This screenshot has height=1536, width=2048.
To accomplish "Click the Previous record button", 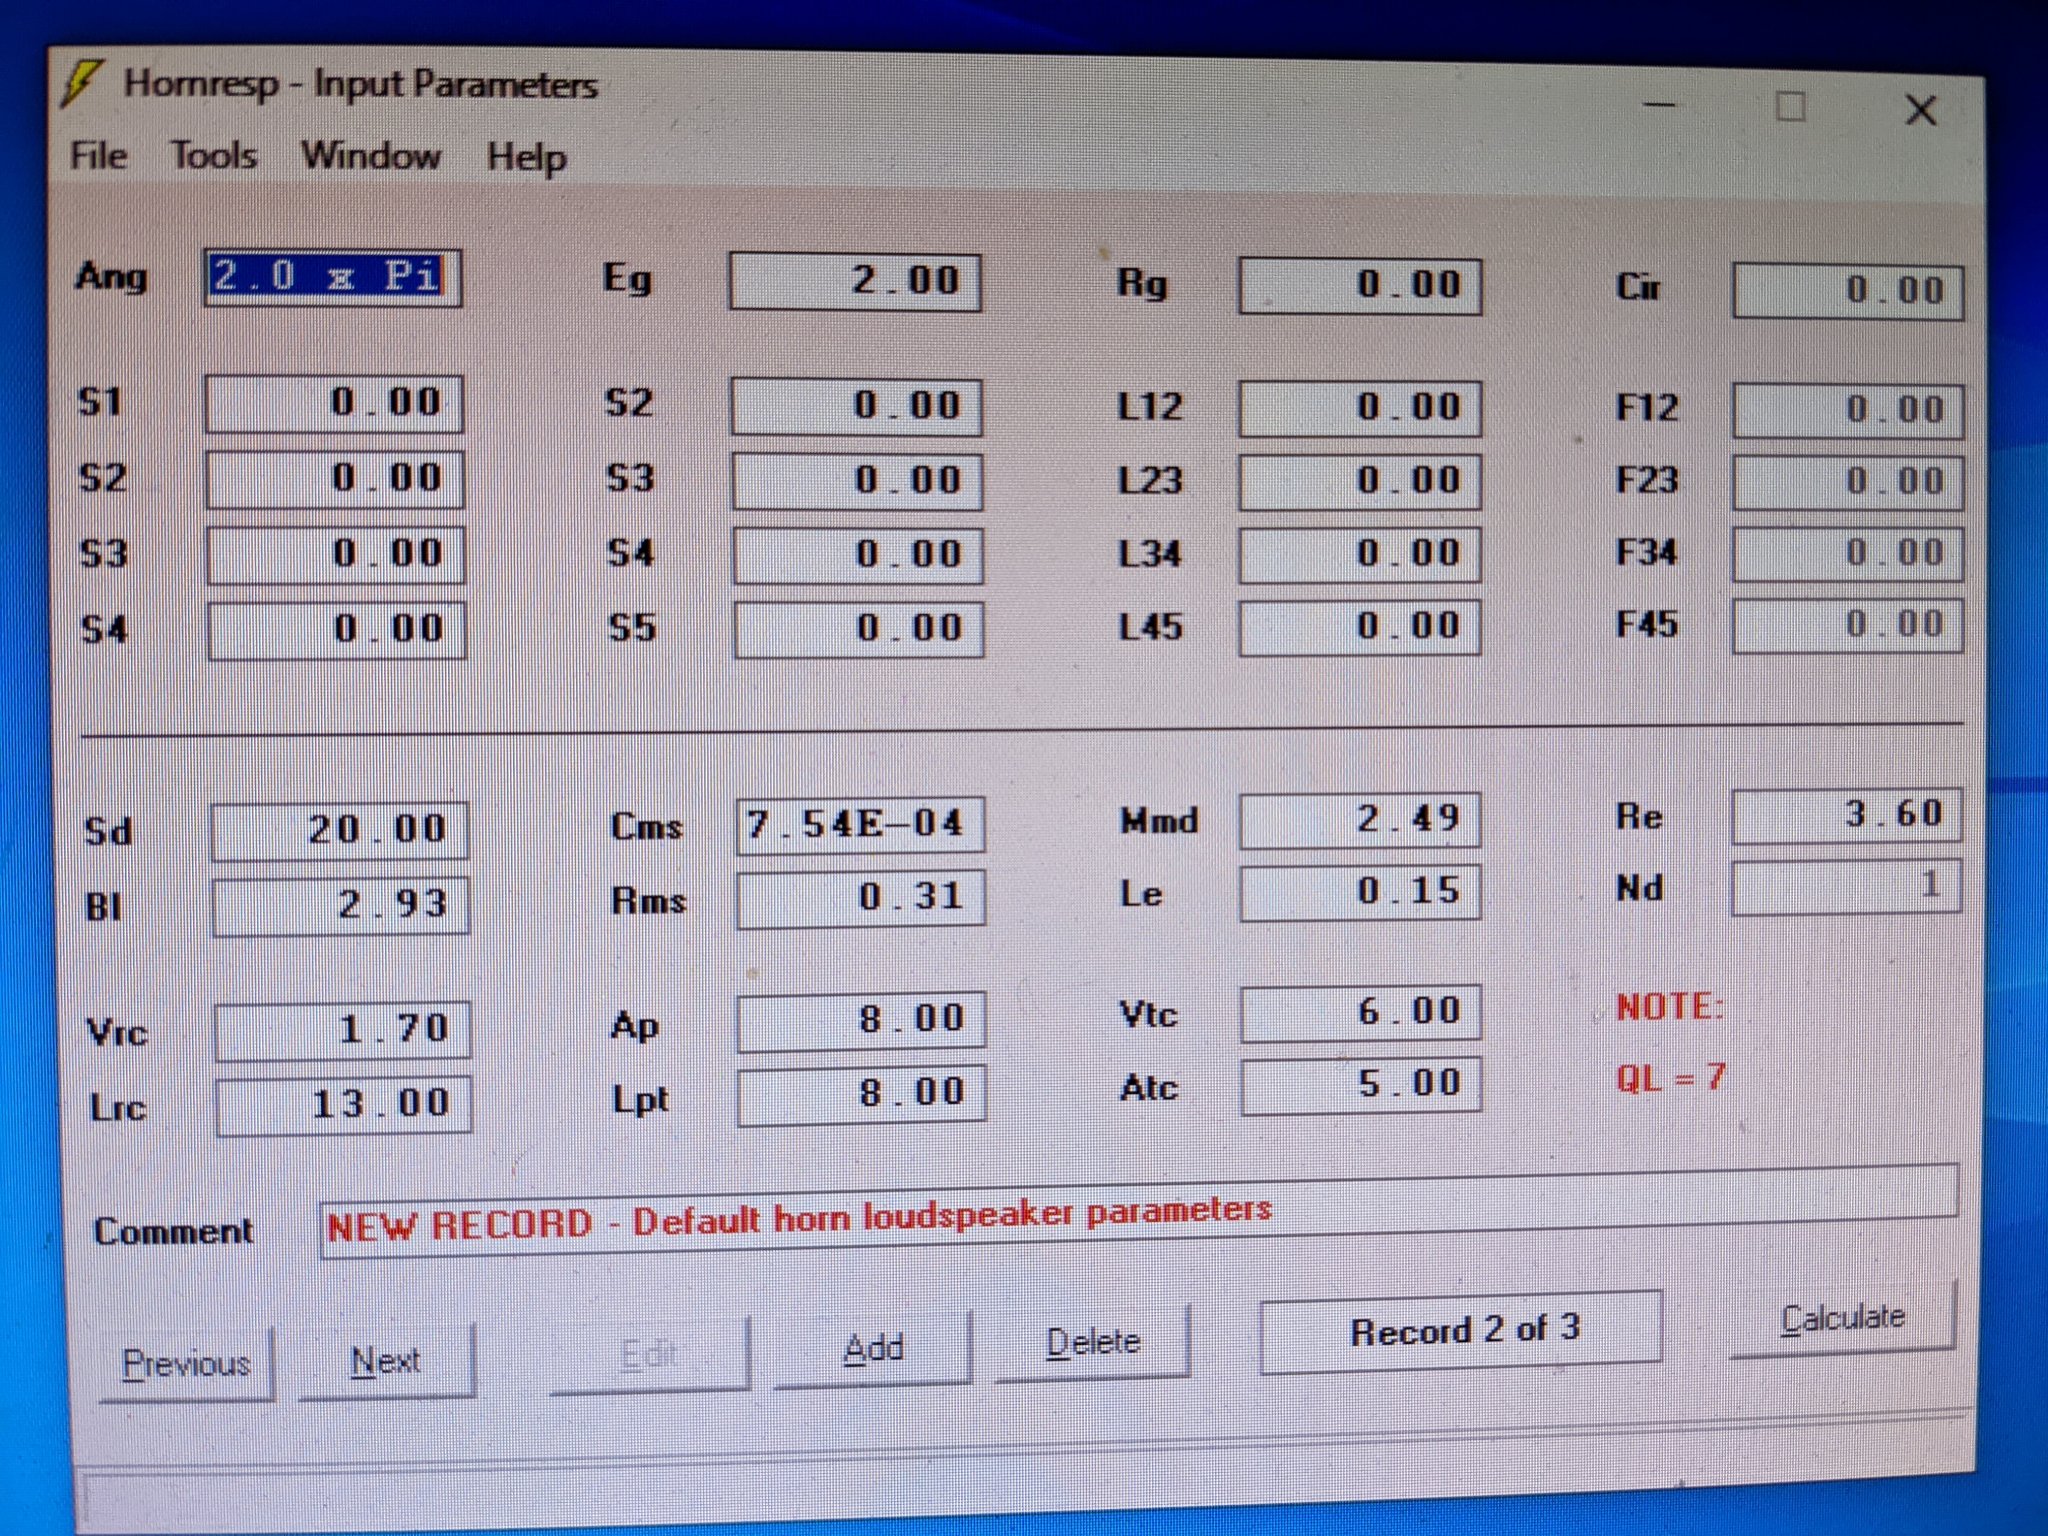I will 187,1363.
